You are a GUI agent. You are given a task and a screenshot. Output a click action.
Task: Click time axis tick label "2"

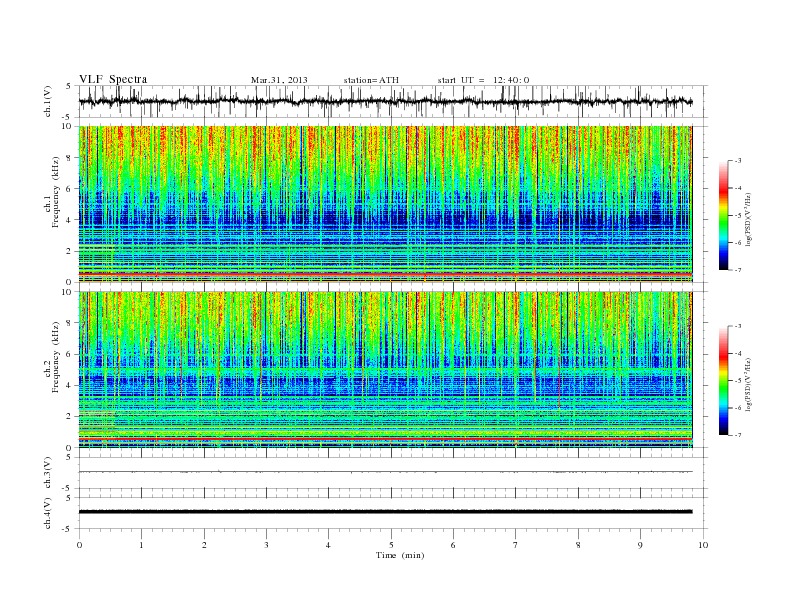tap(204, 545)
